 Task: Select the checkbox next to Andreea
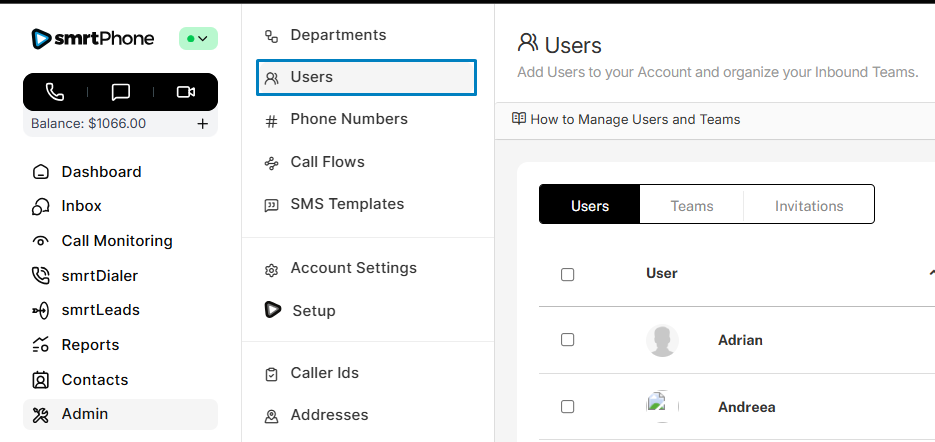pos(568,407)
